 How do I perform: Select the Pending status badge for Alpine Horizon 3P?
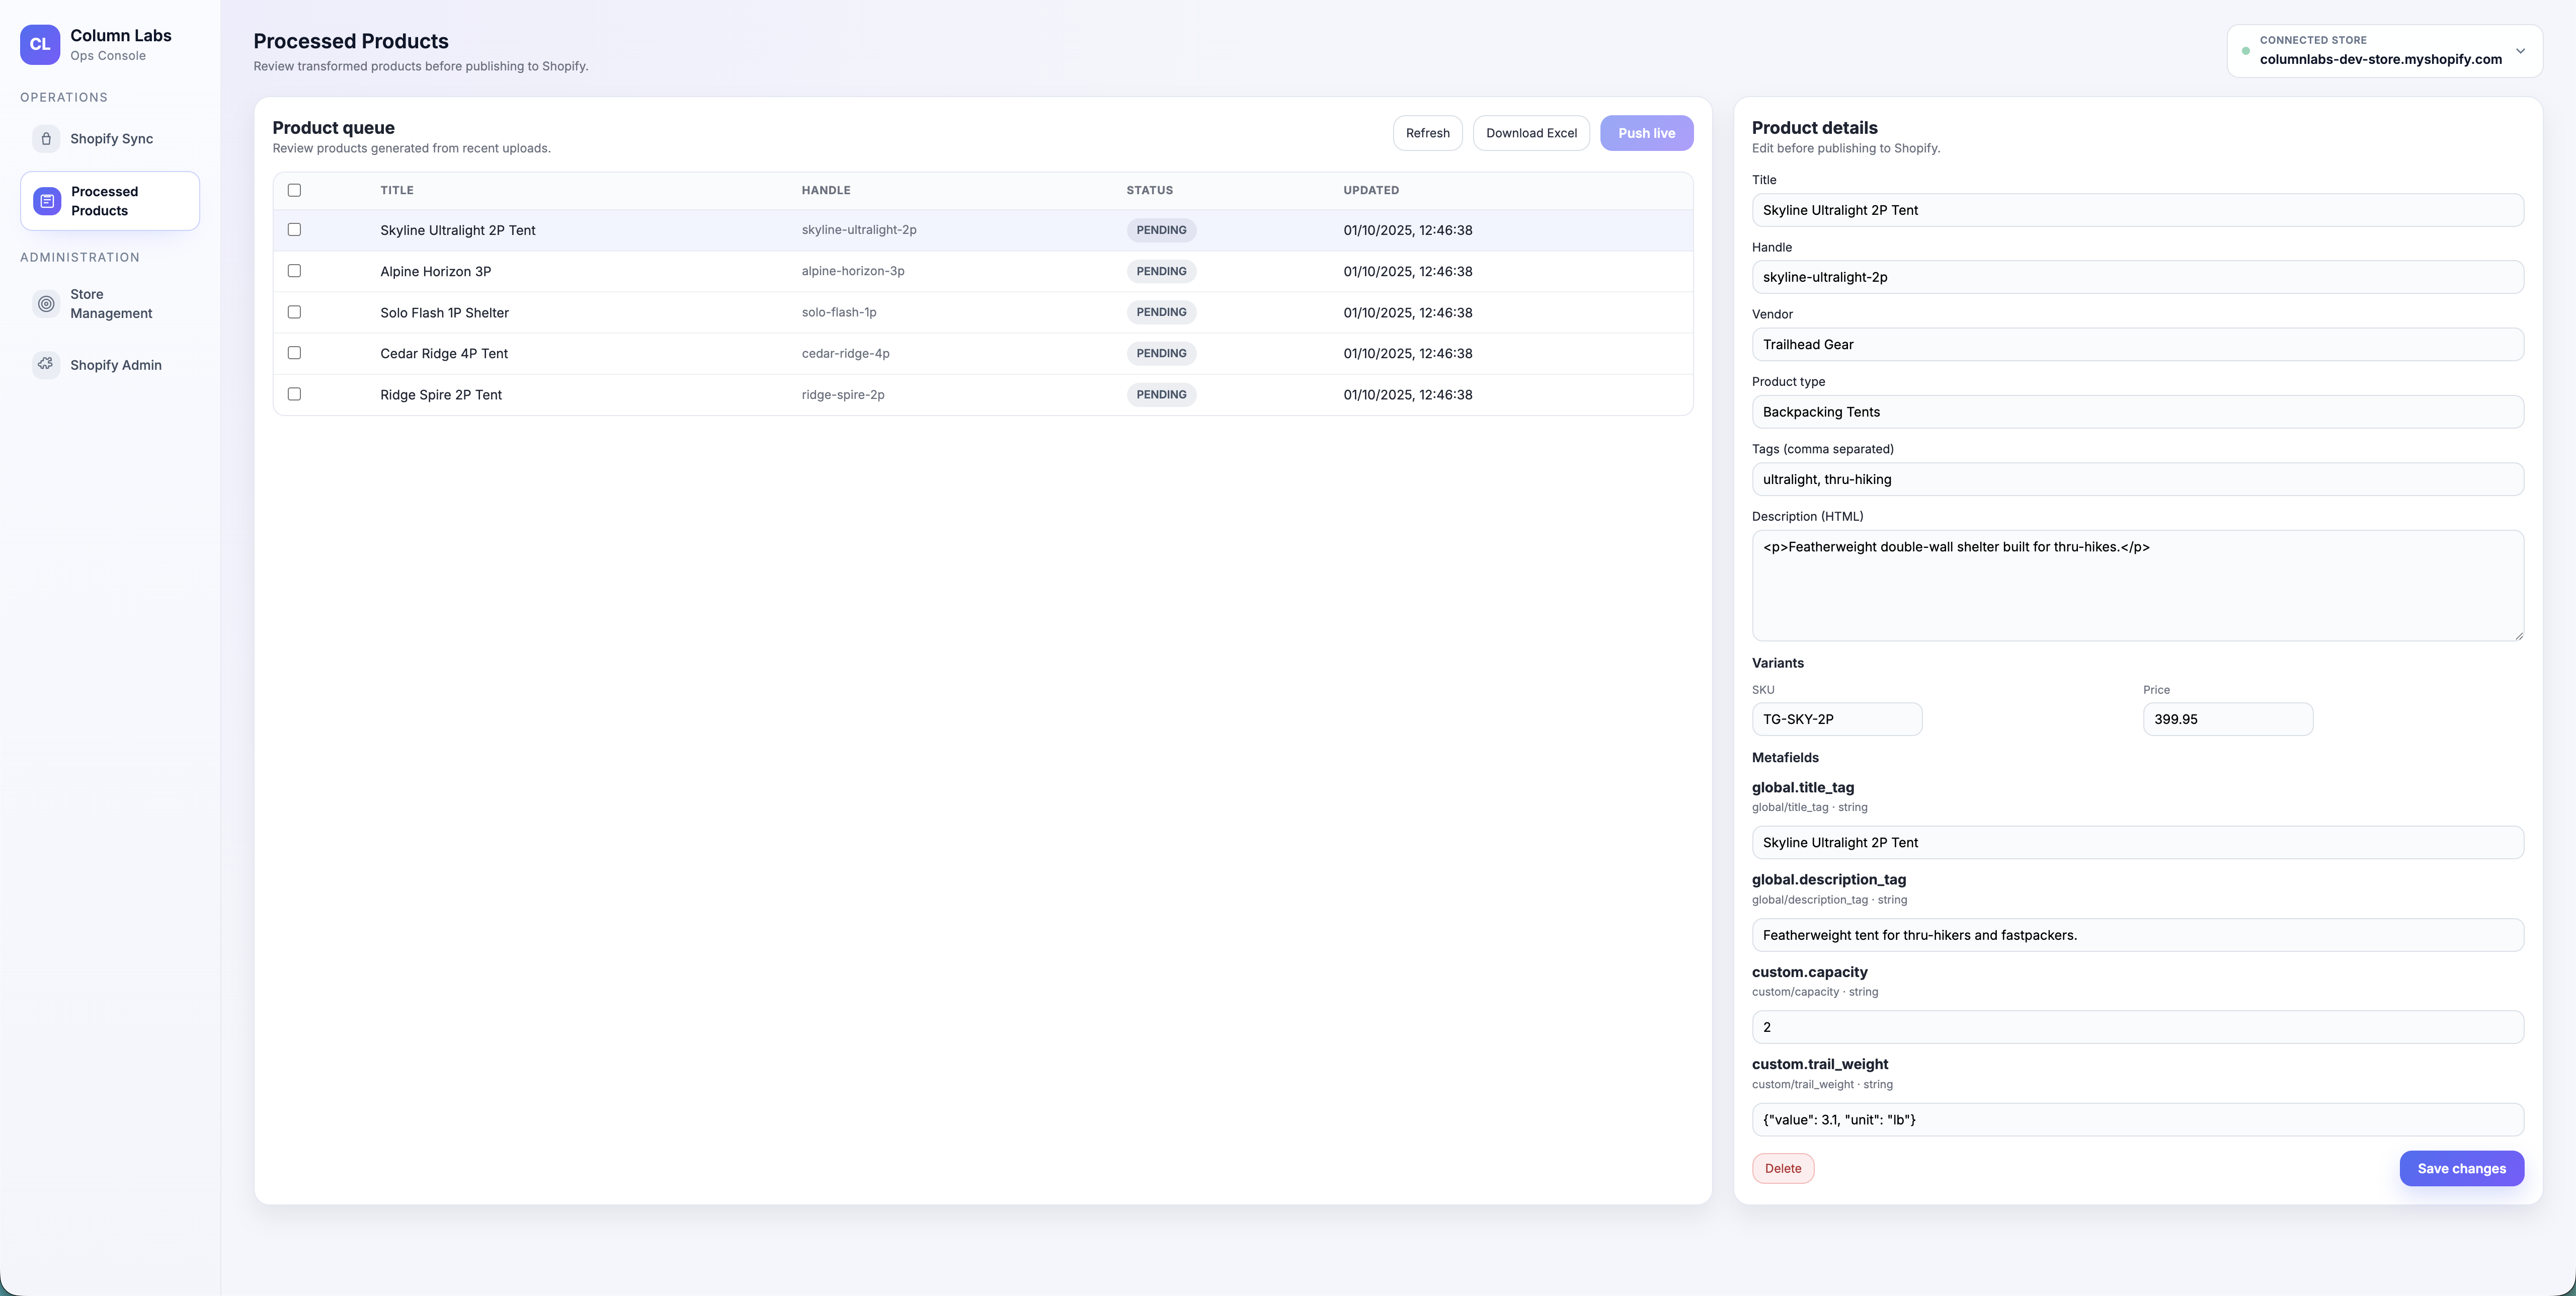point(1161,271)
